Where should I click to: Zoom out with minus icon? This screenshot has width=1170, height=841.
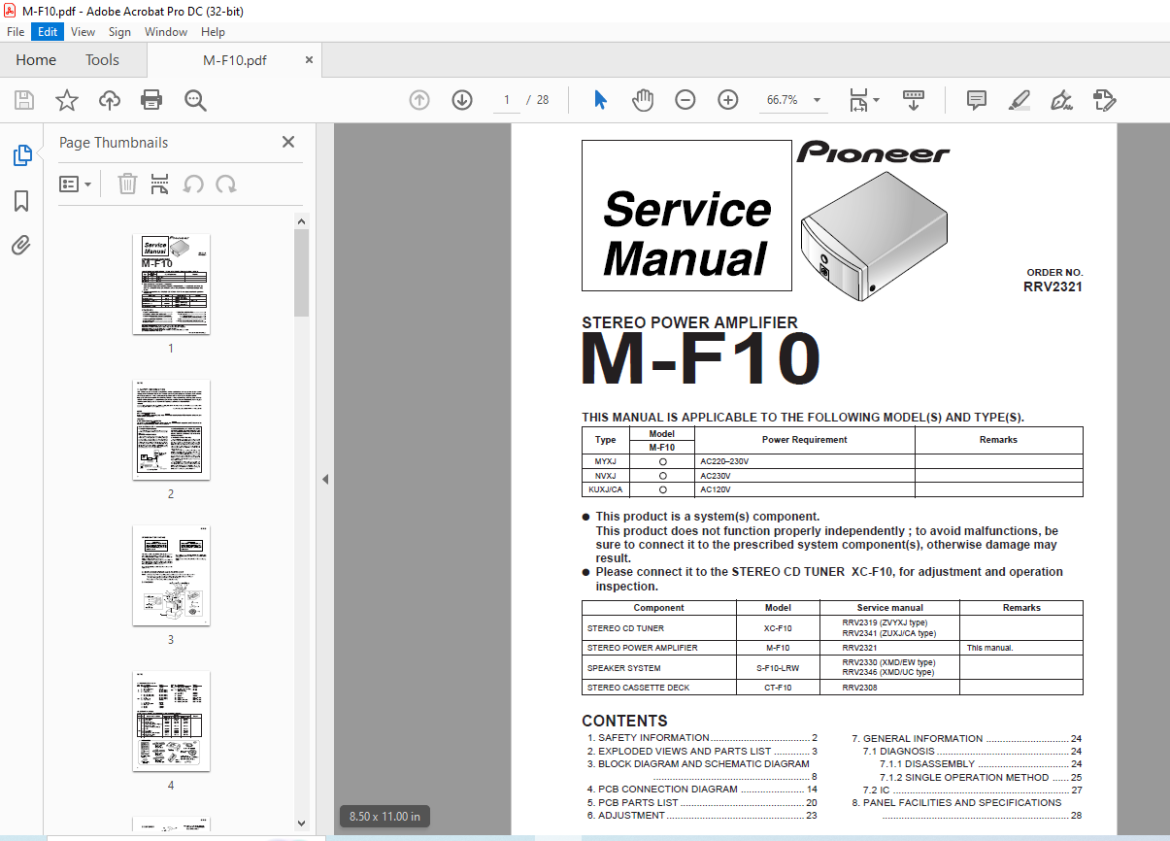tap(685, 100)
